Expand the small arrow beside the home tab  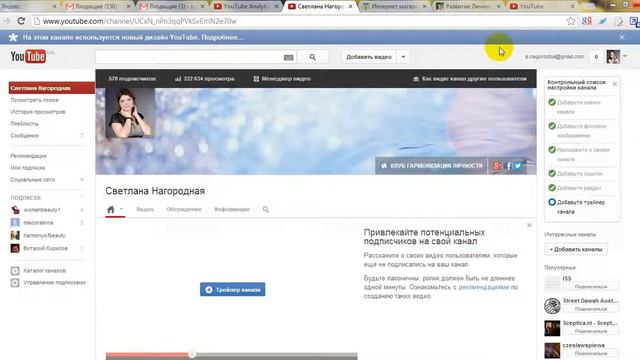tap(121, 209)
